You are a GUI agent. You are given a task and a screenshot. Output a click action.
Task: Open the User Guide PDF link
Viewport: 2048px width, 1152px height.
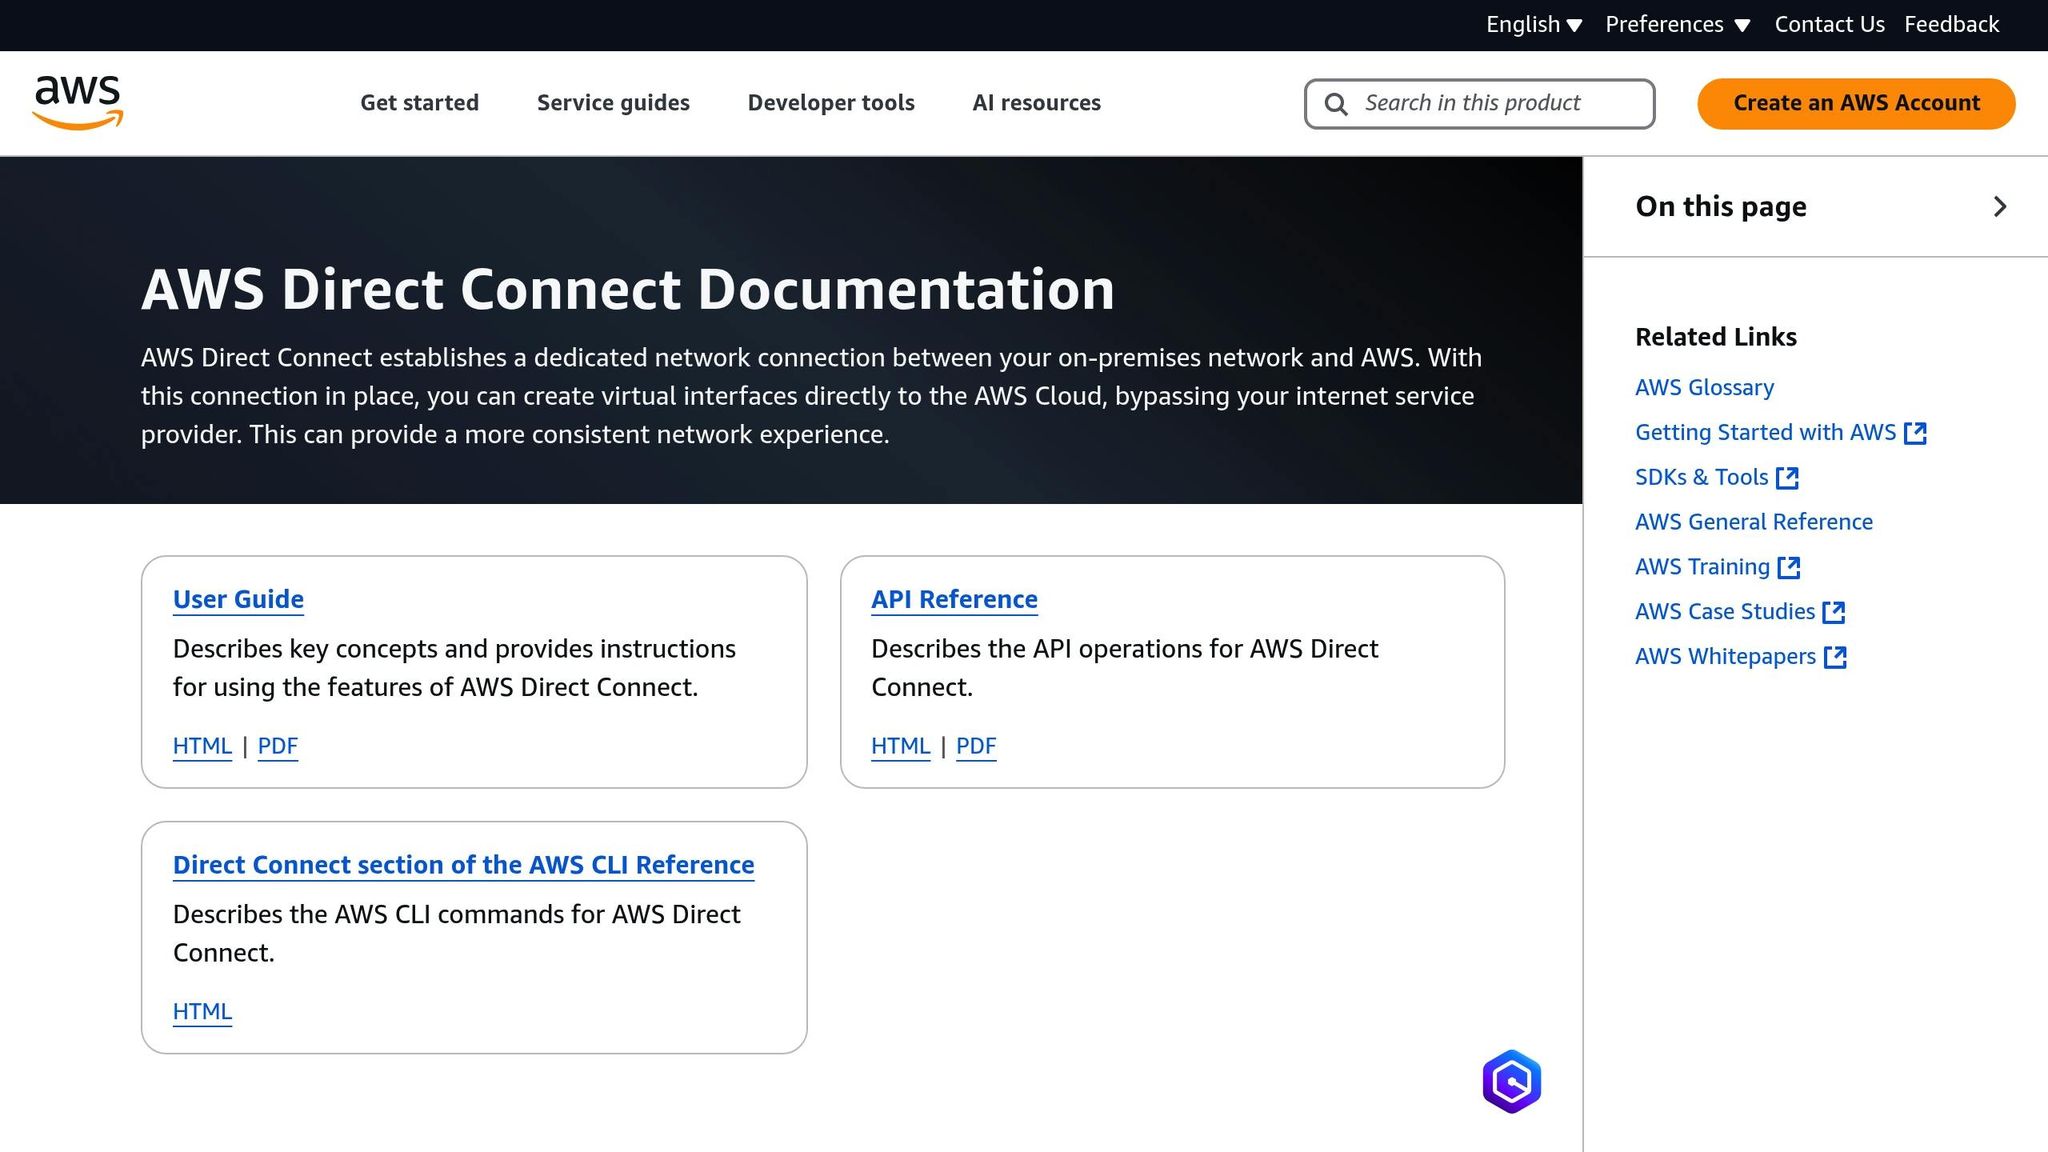tap(278, 746)
